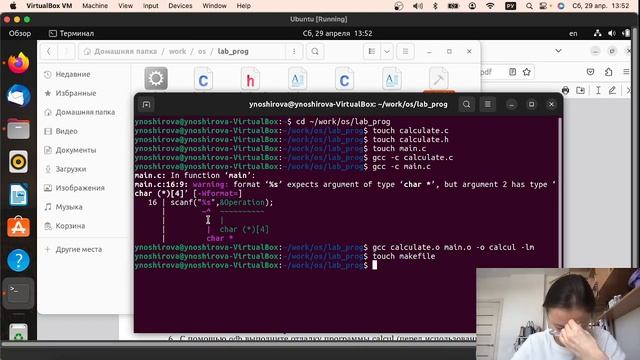Open the clock and calendar in Ubuntu bar
Screen dimensions: 640x360
(x=337, y=33)
